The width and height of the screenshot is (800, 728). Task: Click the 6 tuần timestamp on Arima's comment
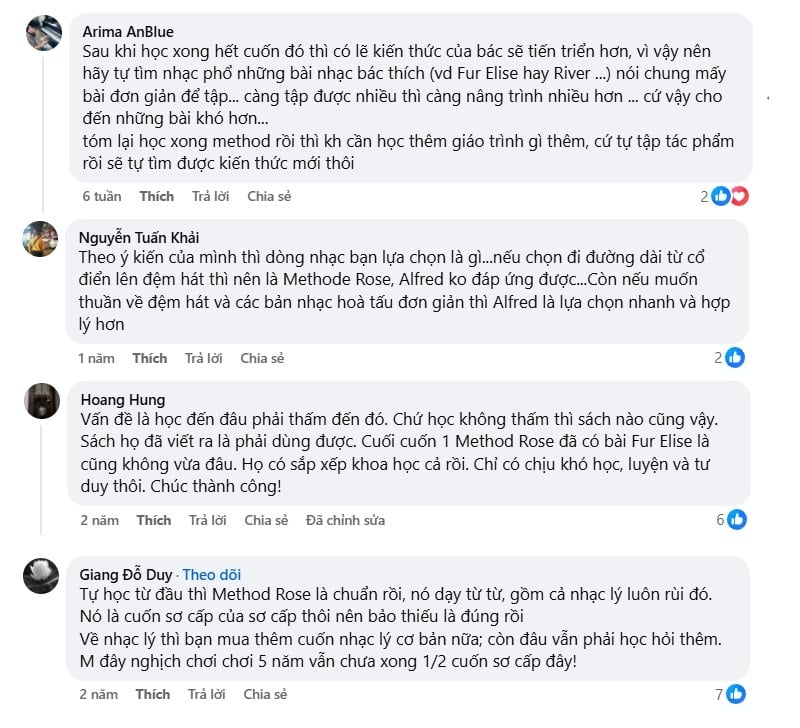[101, 196]
